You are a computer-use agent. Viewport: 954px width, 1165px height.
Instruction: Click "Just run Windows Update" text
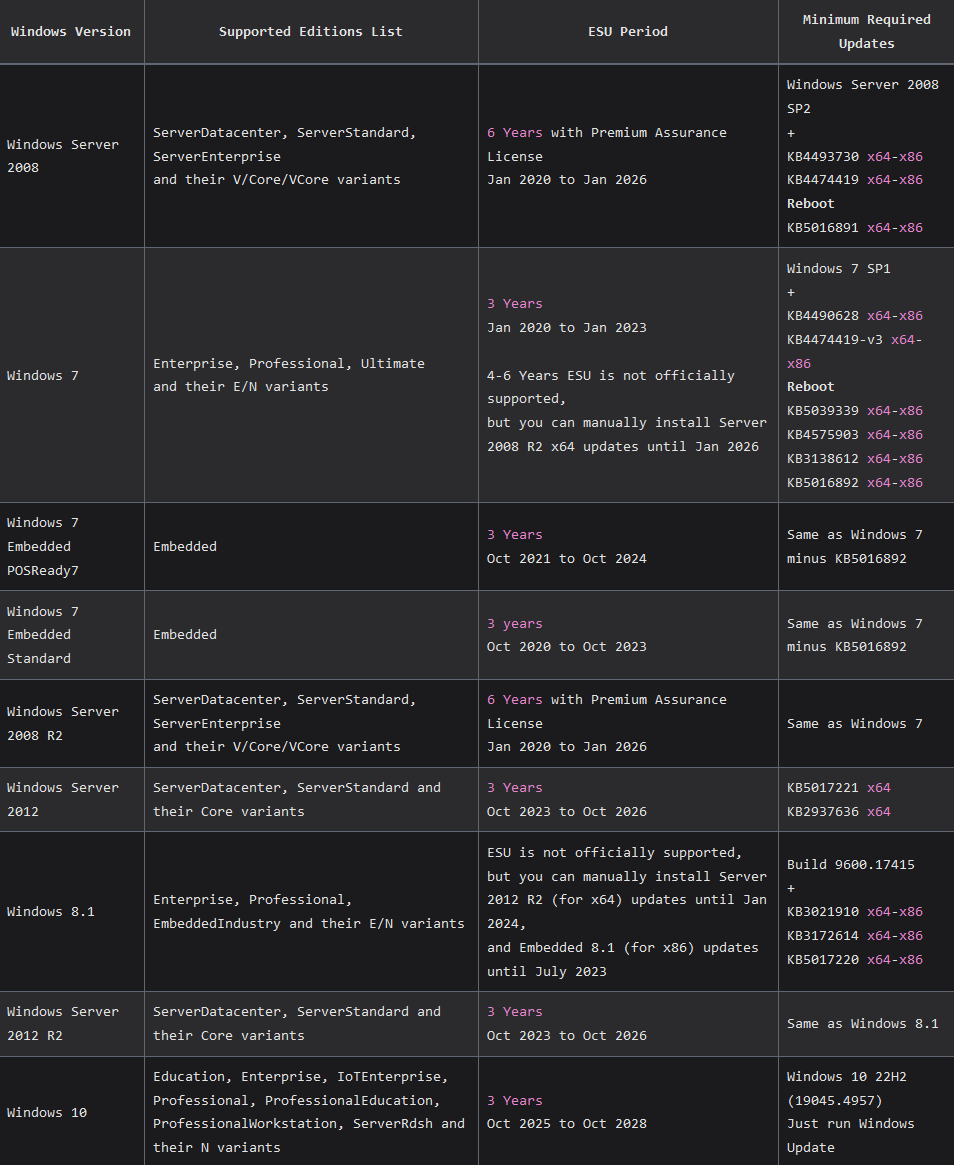click(x=851, y=1136)
